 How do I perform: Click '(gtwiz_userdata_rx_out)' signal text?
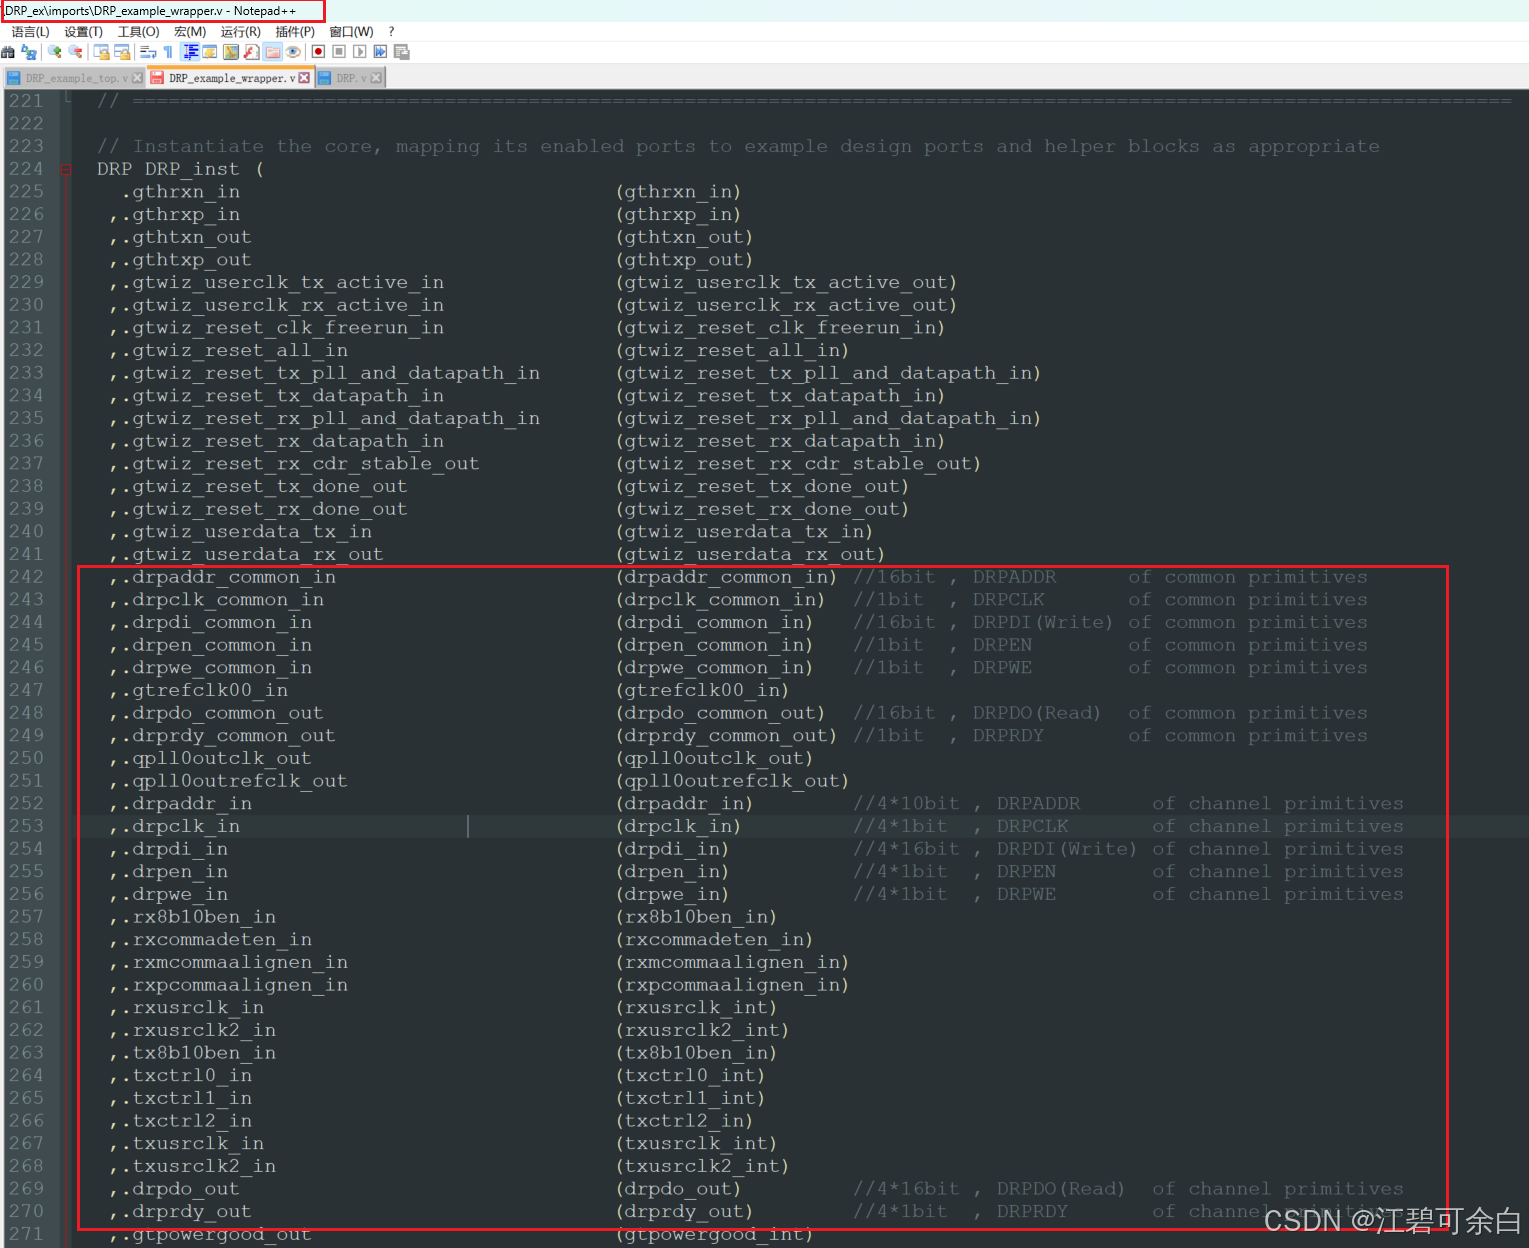pyautogui.click(x=750, y=554)
